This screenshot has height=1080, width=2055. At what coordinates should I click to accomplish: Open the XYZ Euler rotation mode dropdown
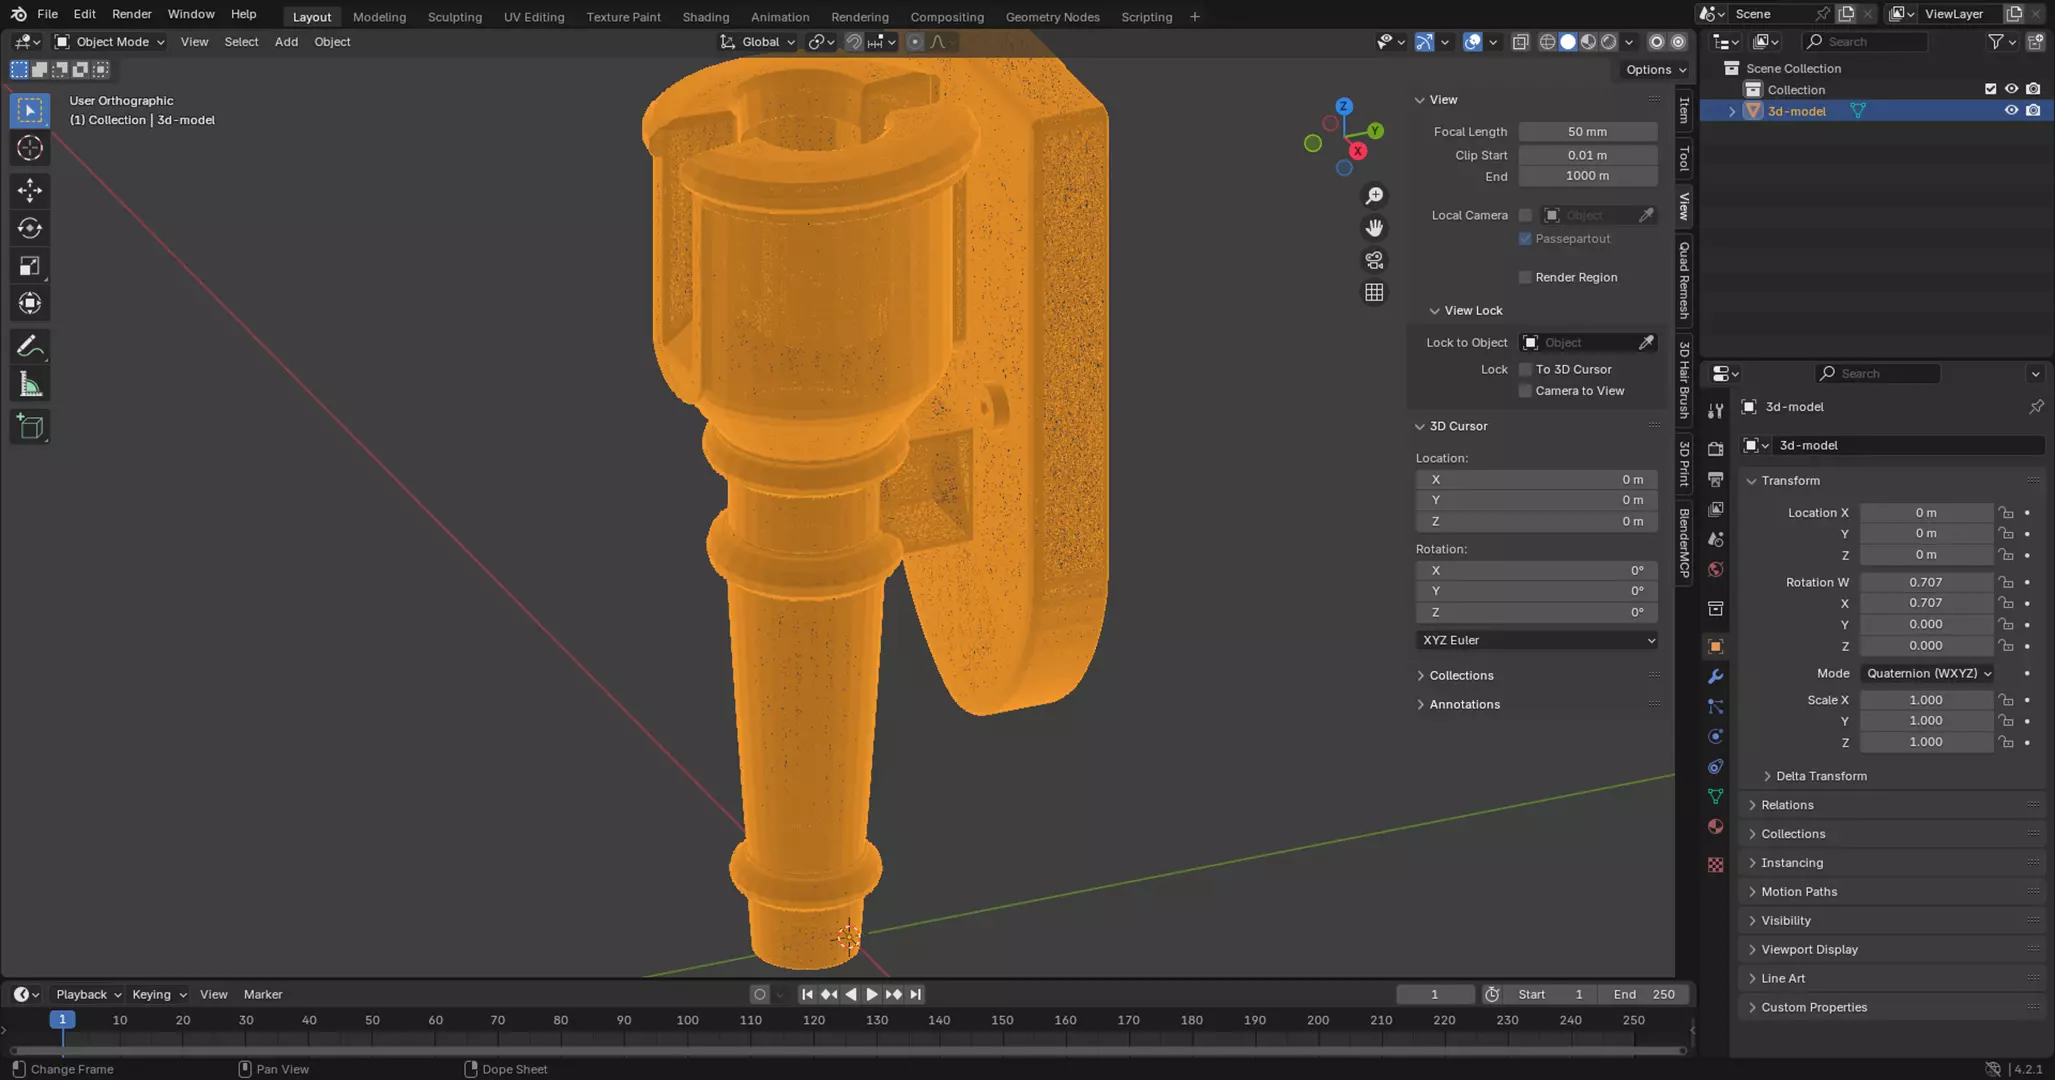pyautogui.click(x=1537, y=640)
